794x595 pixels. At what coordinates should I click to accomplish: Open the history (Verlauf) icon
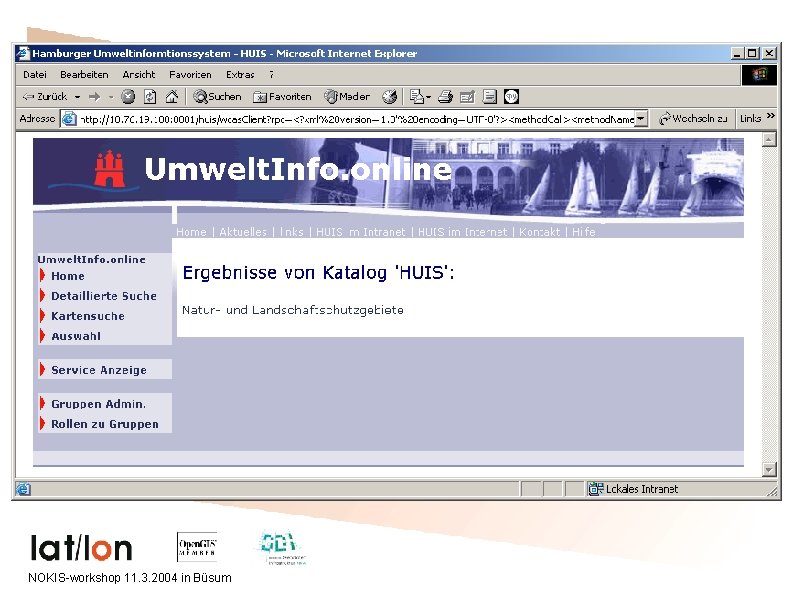pyautogui.click(x=389, y=96)
